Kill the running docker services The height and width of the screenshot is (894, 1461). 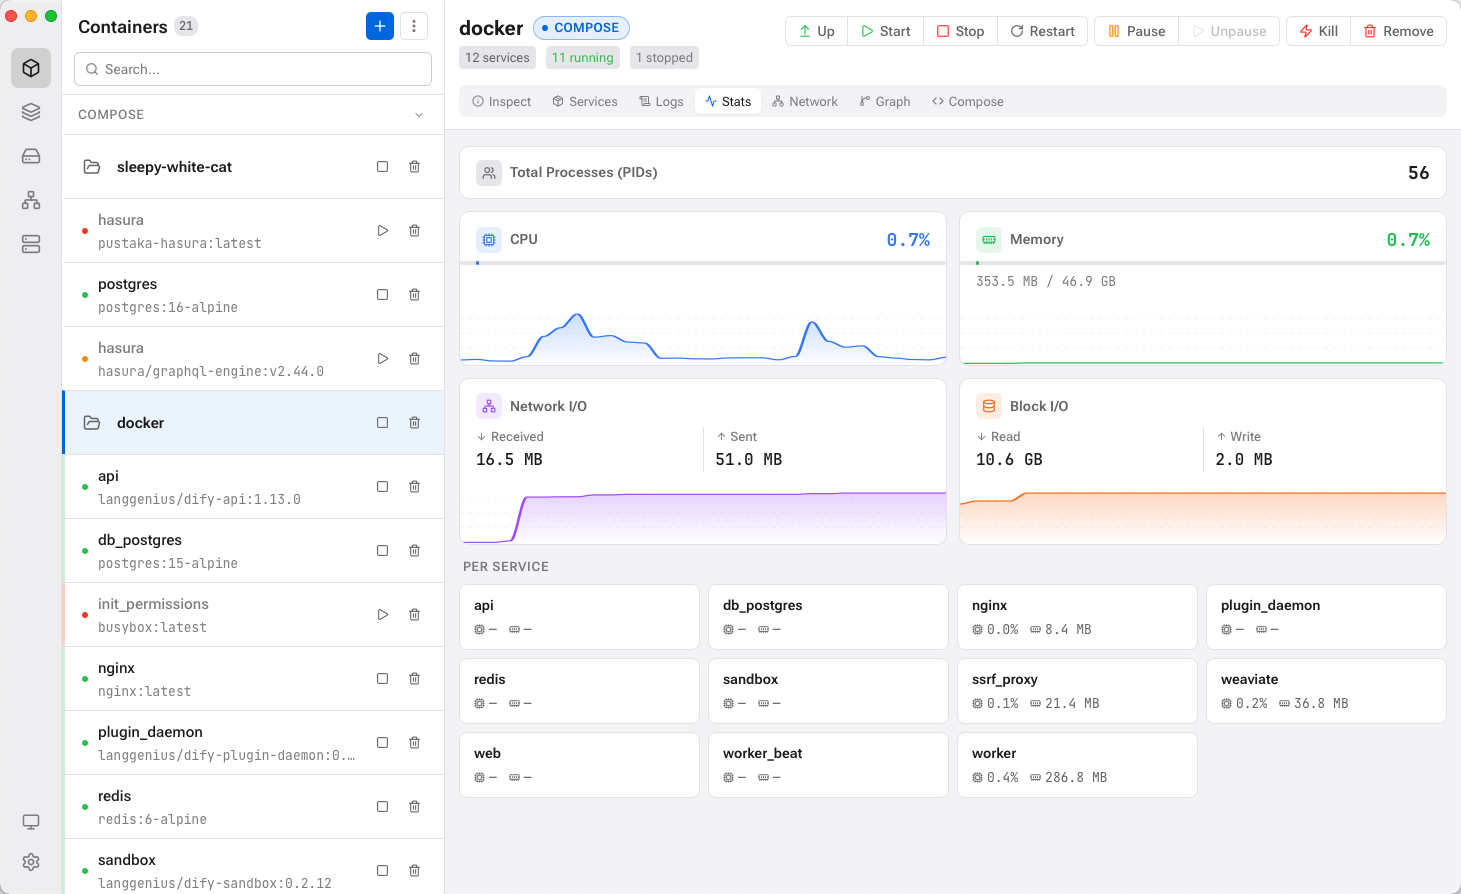point(1317,31)
